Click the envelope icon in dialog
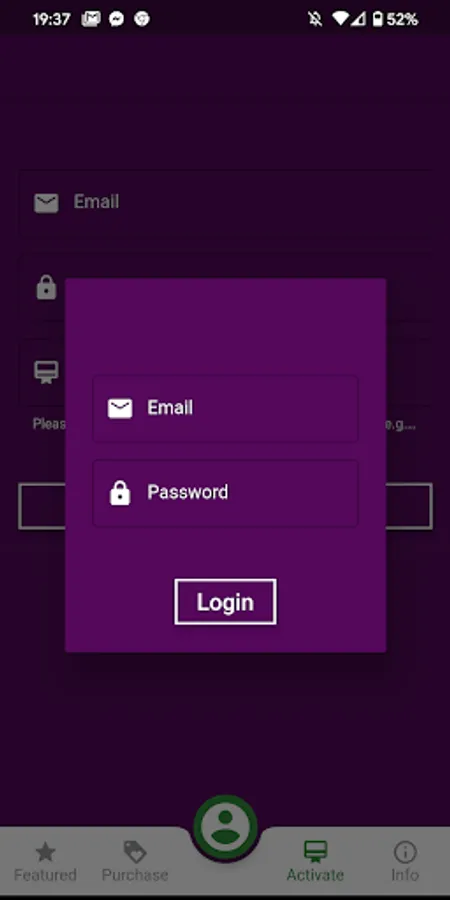This screenshot has height=900, width=450. pos(120,408)
